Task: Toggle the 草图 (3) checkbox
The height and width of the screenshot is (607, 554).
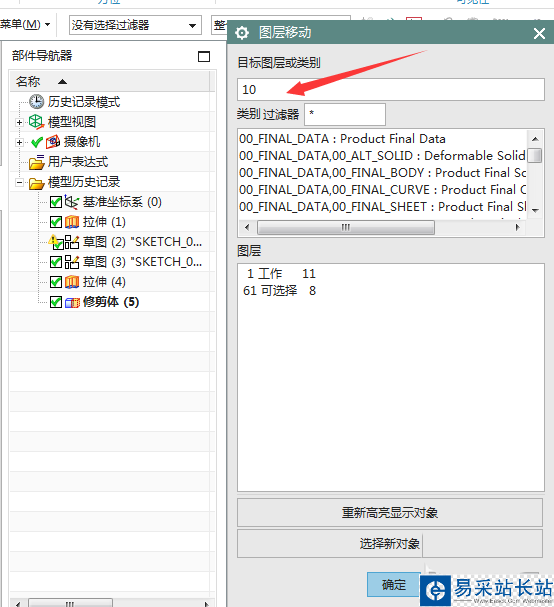Action: 56,262
